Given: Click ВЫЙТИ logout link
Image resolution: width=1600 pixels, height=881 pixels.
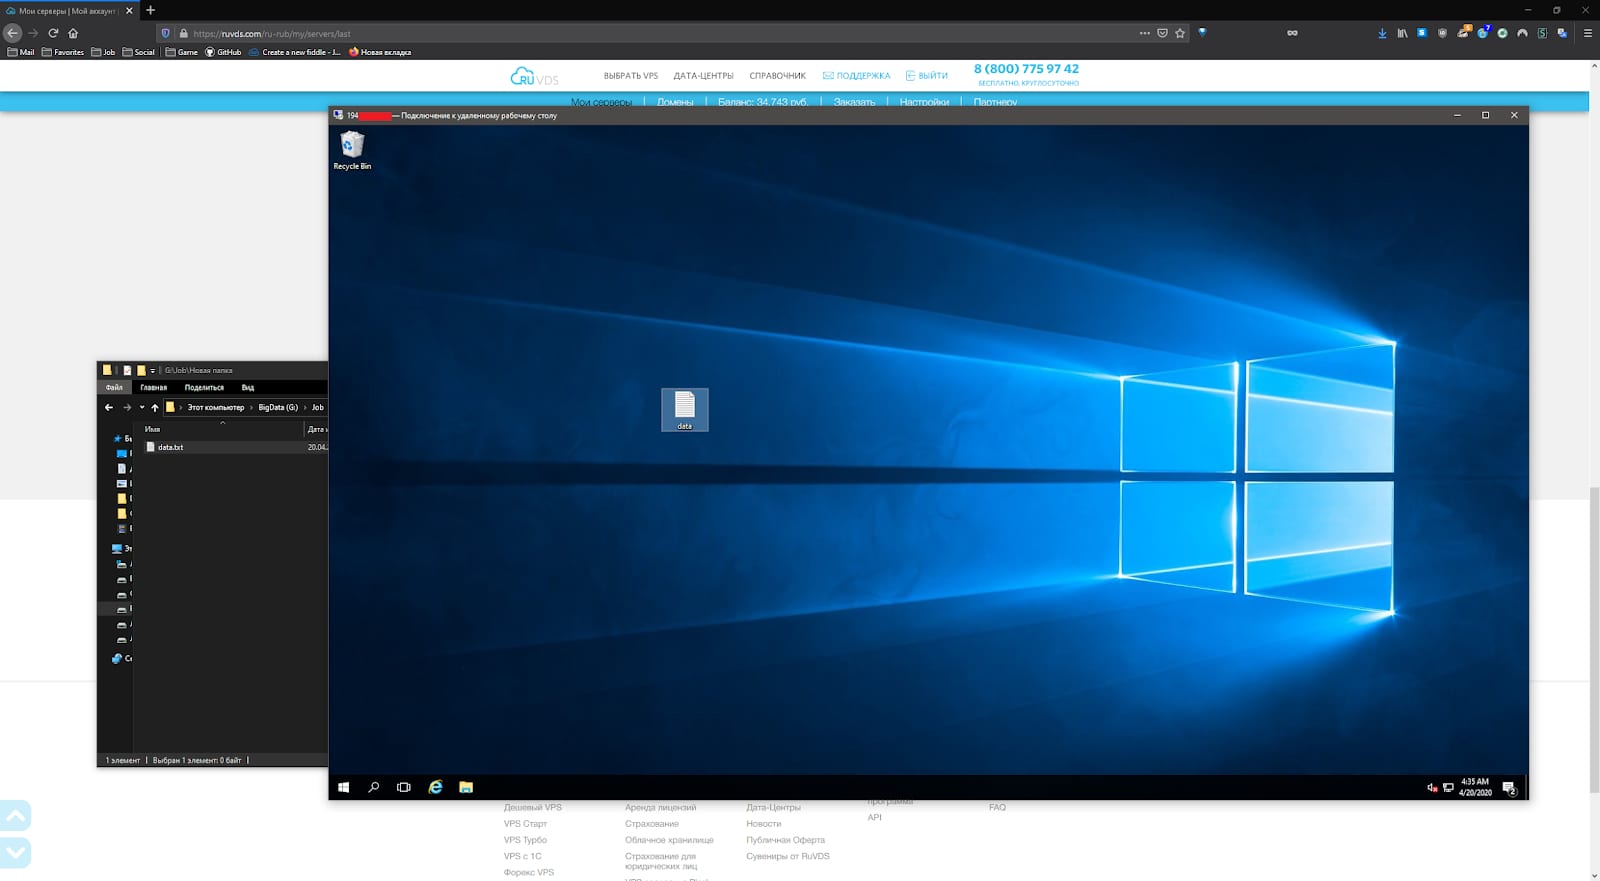Looking at the screenshot, I should point(926,76).
